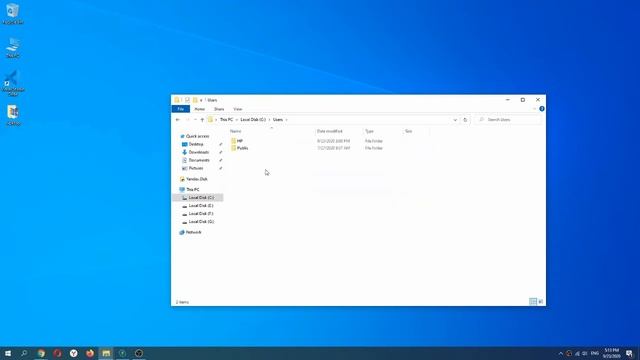Viewport: 640px width, 360px height.
Task: Switch to large icons view layout
Action: (x=540, y=302)
